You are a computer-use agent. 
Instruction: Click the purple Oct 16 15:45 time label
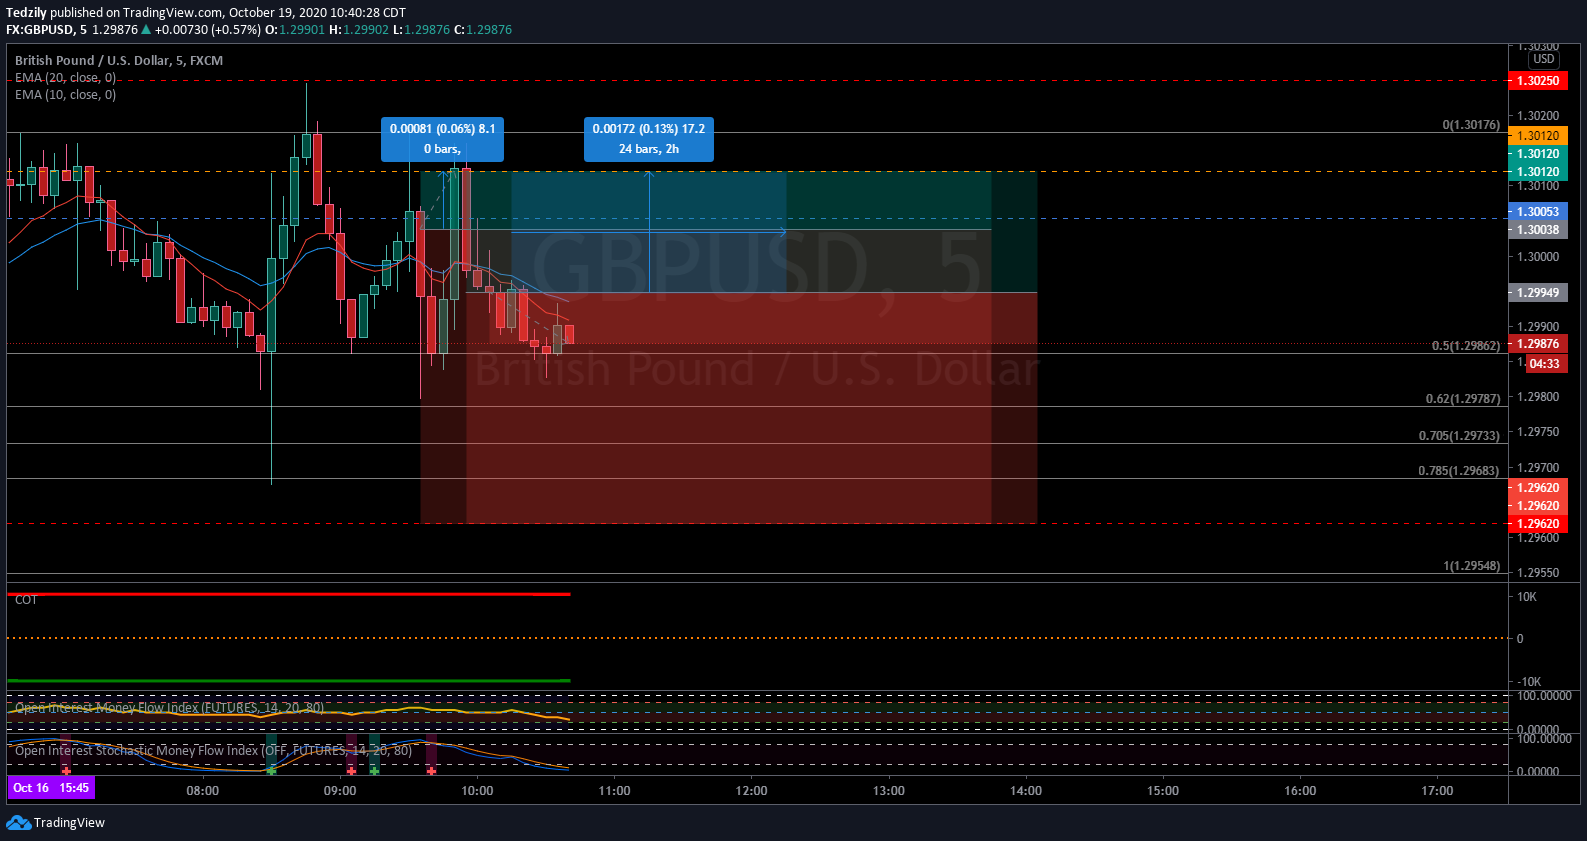(x=51, y=788)
